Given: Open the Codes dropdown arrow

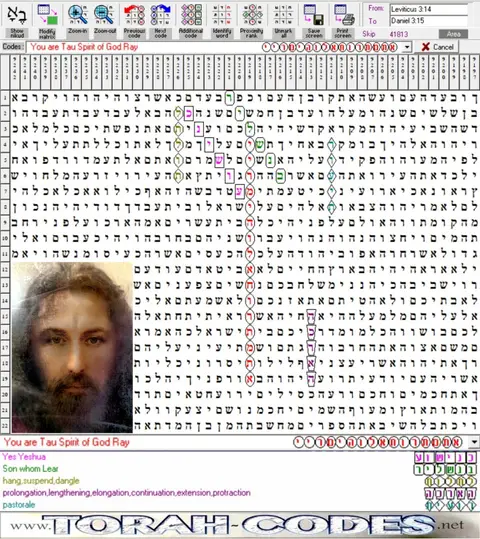Looking at the screenshot, I should tap(406, 47).
